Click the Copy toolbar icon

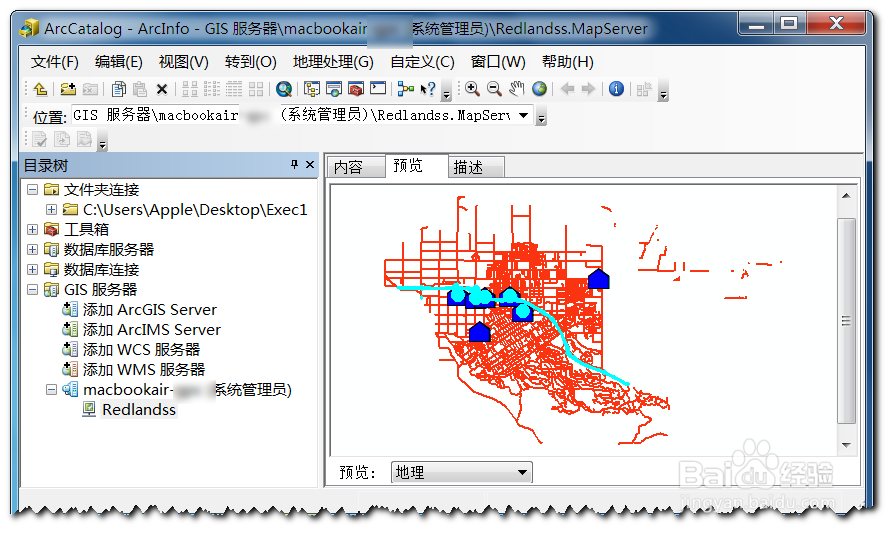(x=119, y=89)
